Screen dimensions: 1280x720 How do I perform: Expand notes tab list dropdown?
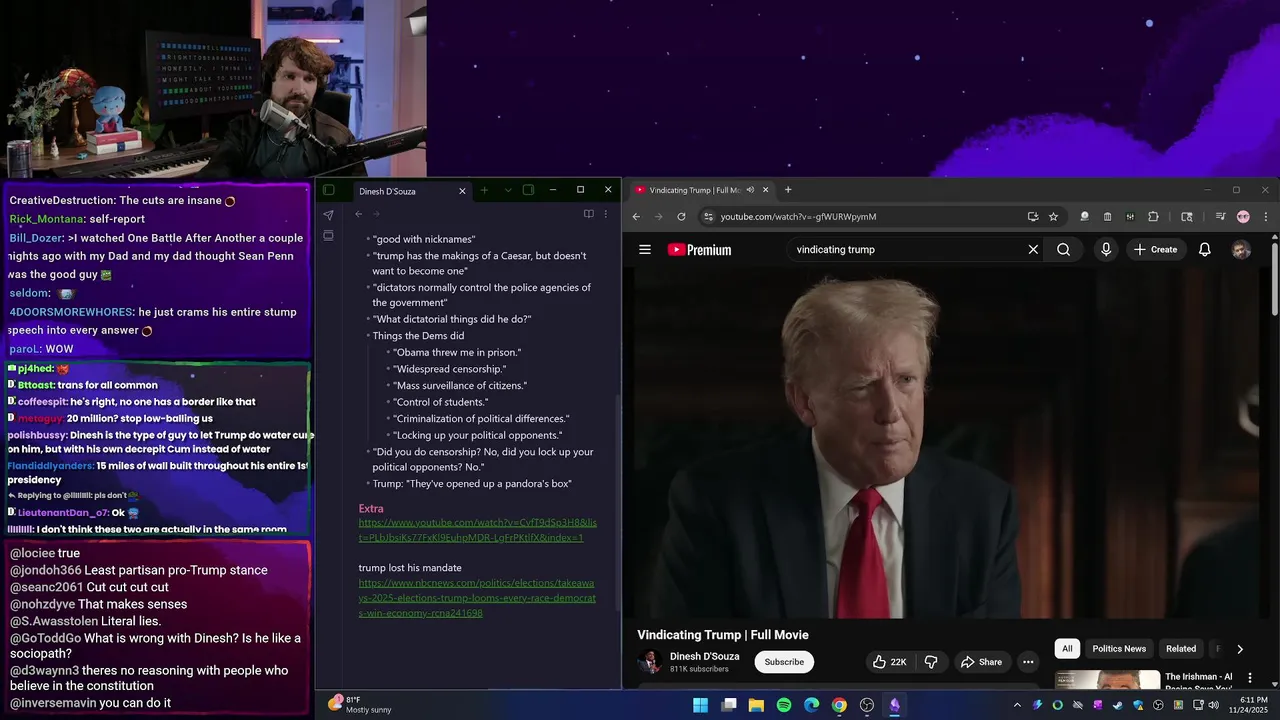point(507,190)
